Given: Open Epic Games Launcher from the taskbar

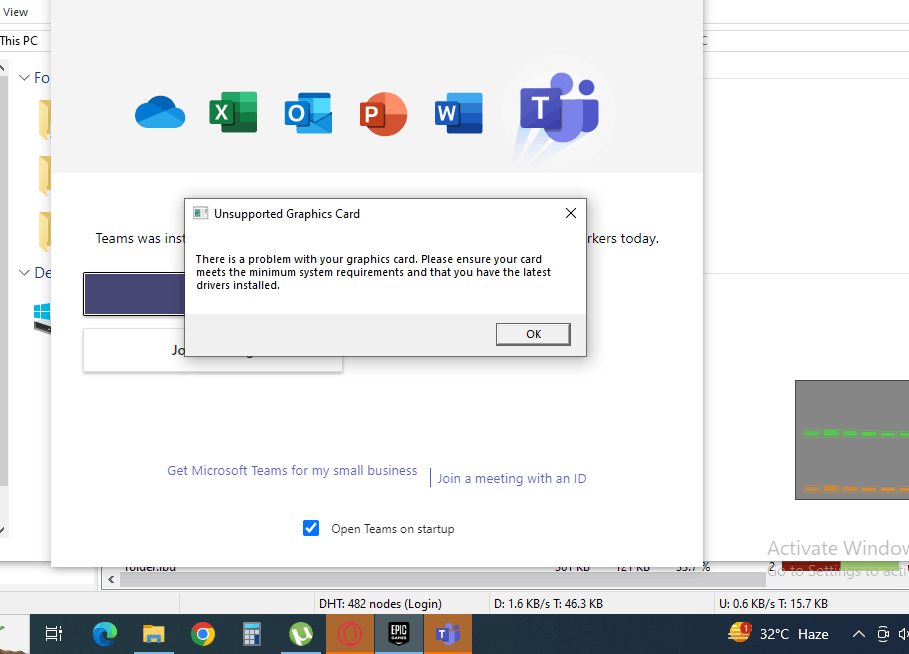Looking at the screenshot, I should pyautogui.click(x=399, y=634).
